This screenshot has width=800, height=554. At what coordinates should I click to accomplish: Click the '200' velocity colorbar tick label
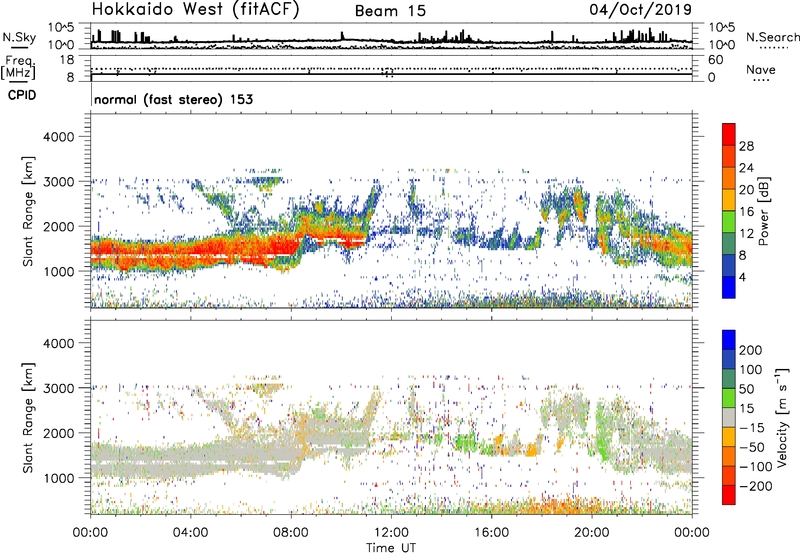(751, 350)
